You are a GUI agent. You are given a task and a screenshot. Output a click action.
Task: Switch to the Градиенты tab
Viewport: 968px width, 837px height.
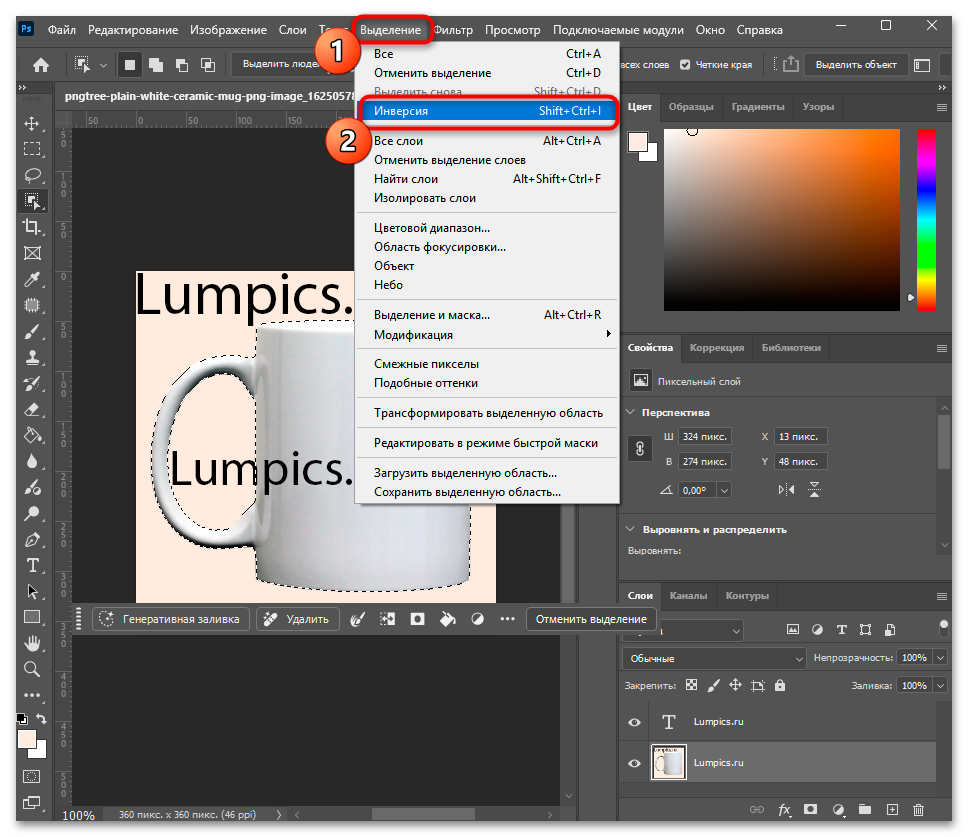pyautogui.click(x=758, y=107)
